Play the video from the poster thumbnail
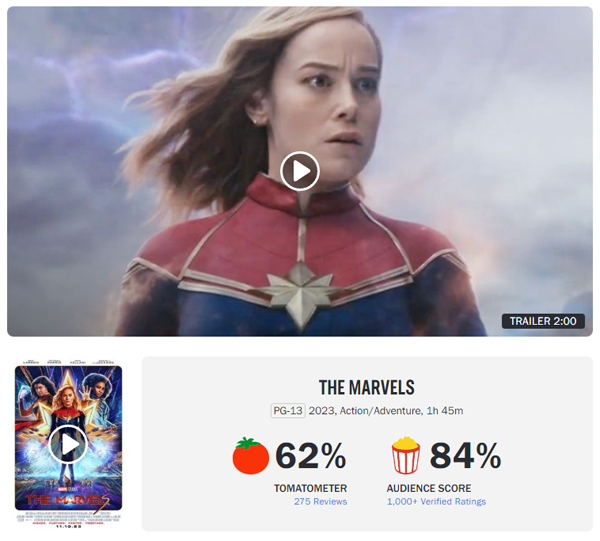The image size is (600, 541). (68, 444)
